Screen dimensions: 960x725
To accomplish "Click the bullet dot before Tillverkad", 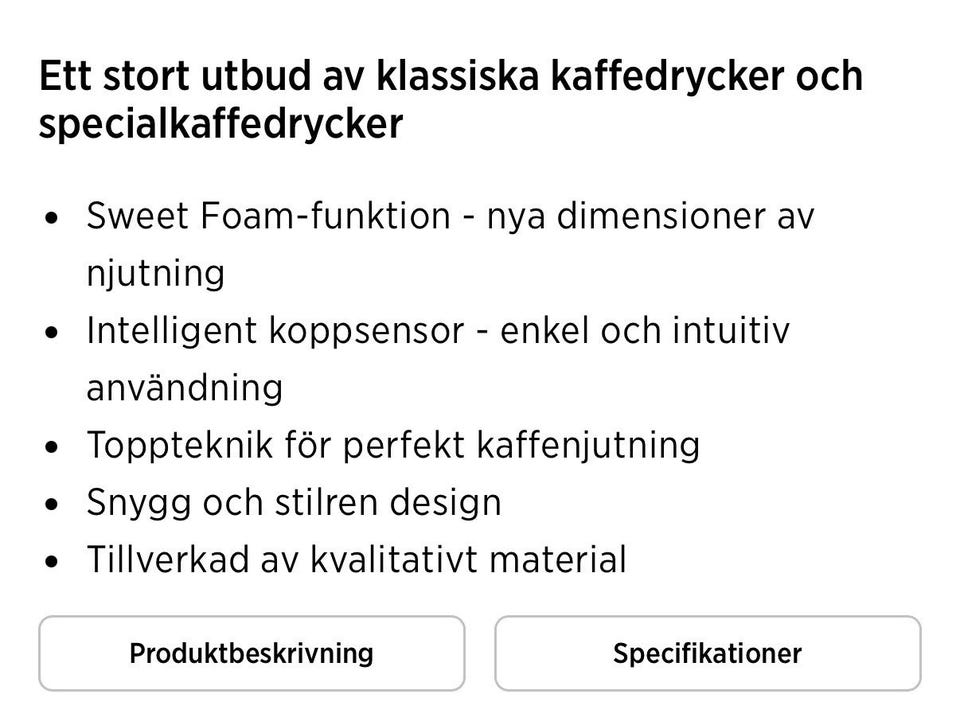I will point(52,560).
